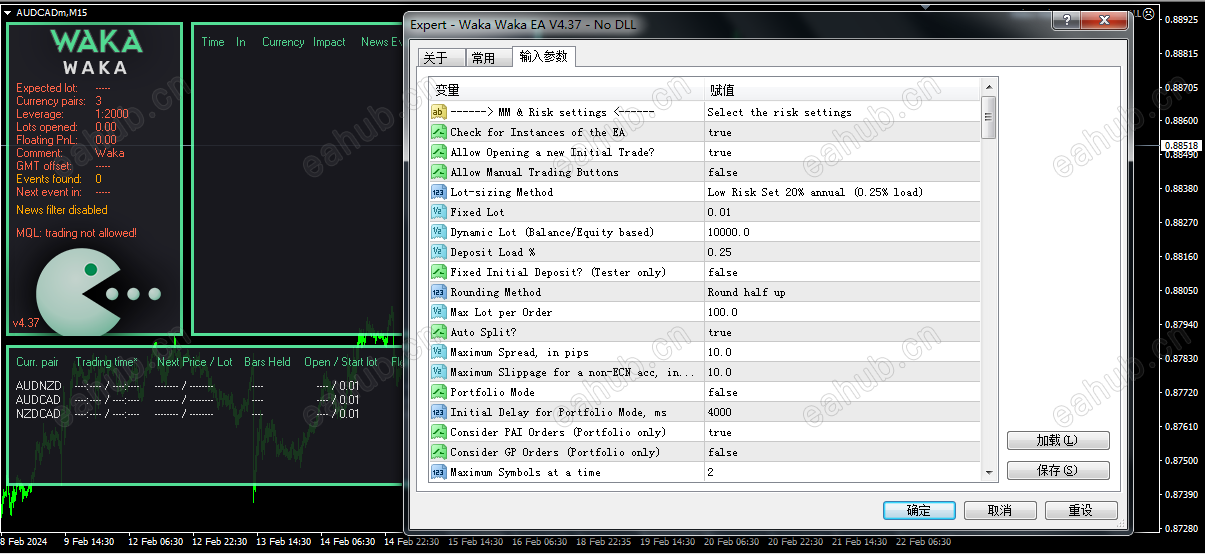This screenshot has height=555, width=1205.
Task: Click the Maximum Slippage row icon
Action: click(438, 372)
